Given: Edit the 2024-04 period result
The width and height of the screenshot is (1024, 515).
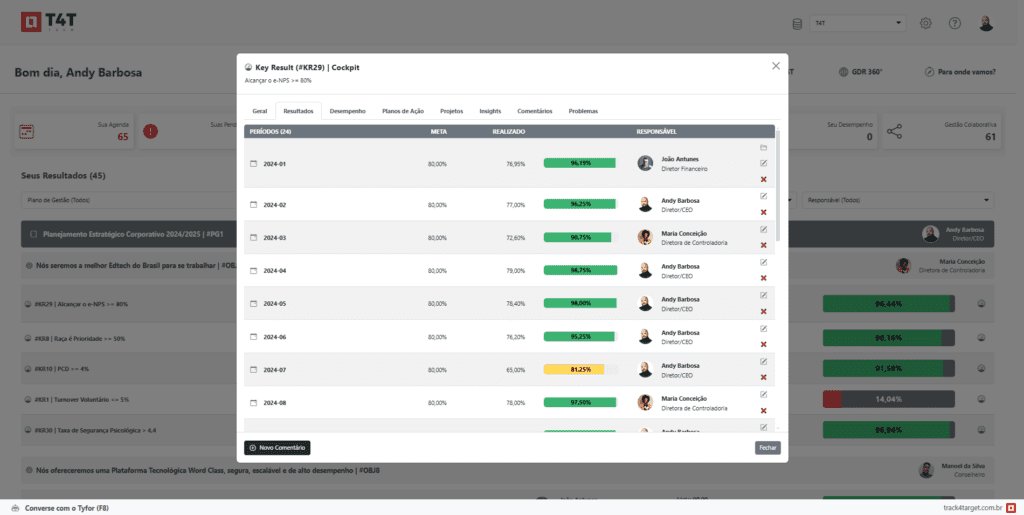Looking at the screenshot, I should tap(763, 262).
